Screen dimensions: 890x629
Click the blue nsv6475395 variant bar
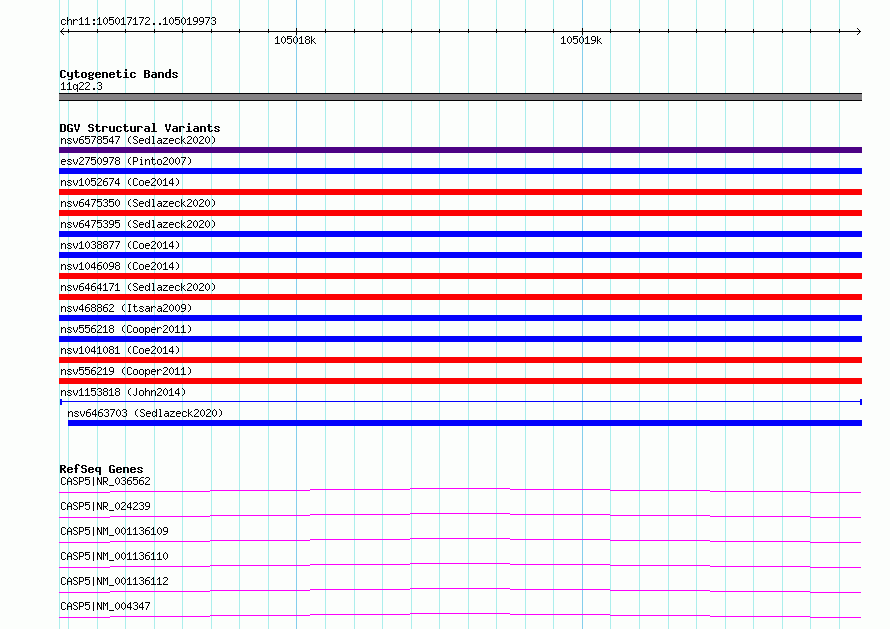pos(460,234)
